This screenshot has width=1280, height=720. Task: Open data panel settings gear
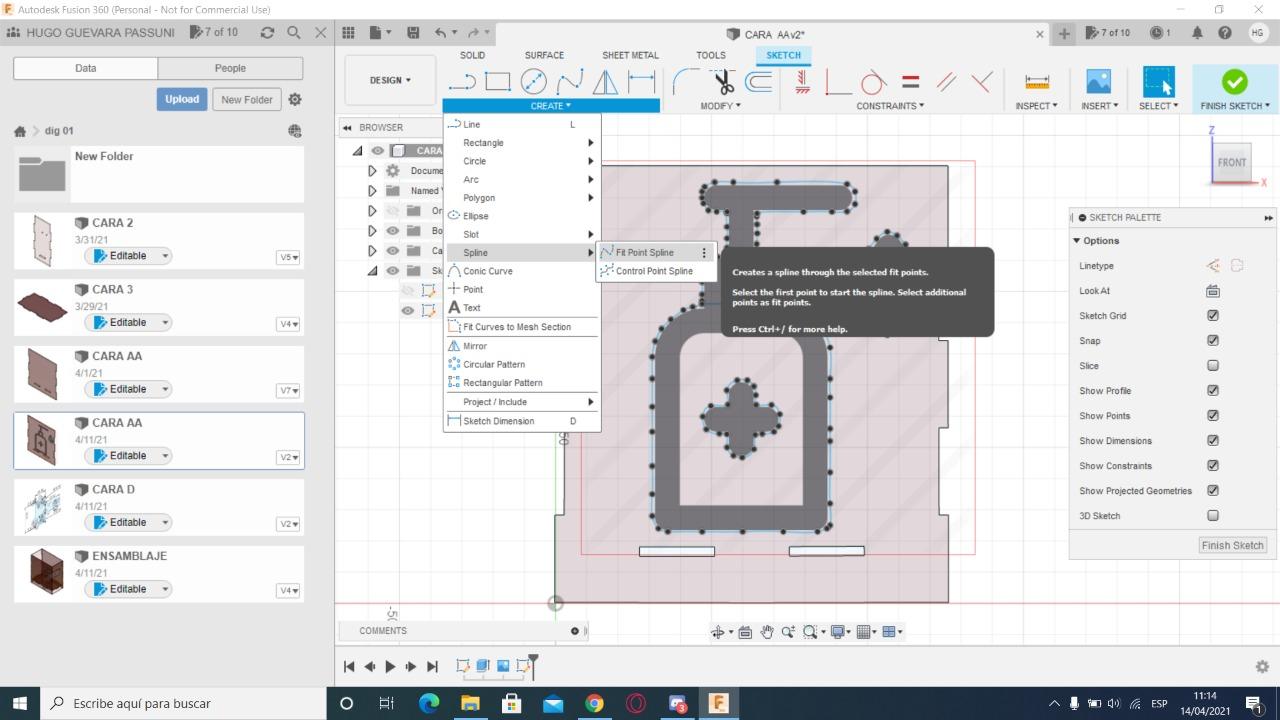click(295, 99)
